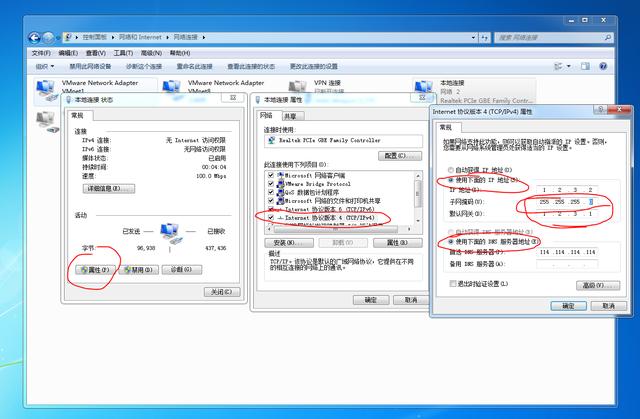Select the VMware Network Adapter VMnet8 icon
Viewport: 640px width, 419px height.
coord(172,88)
